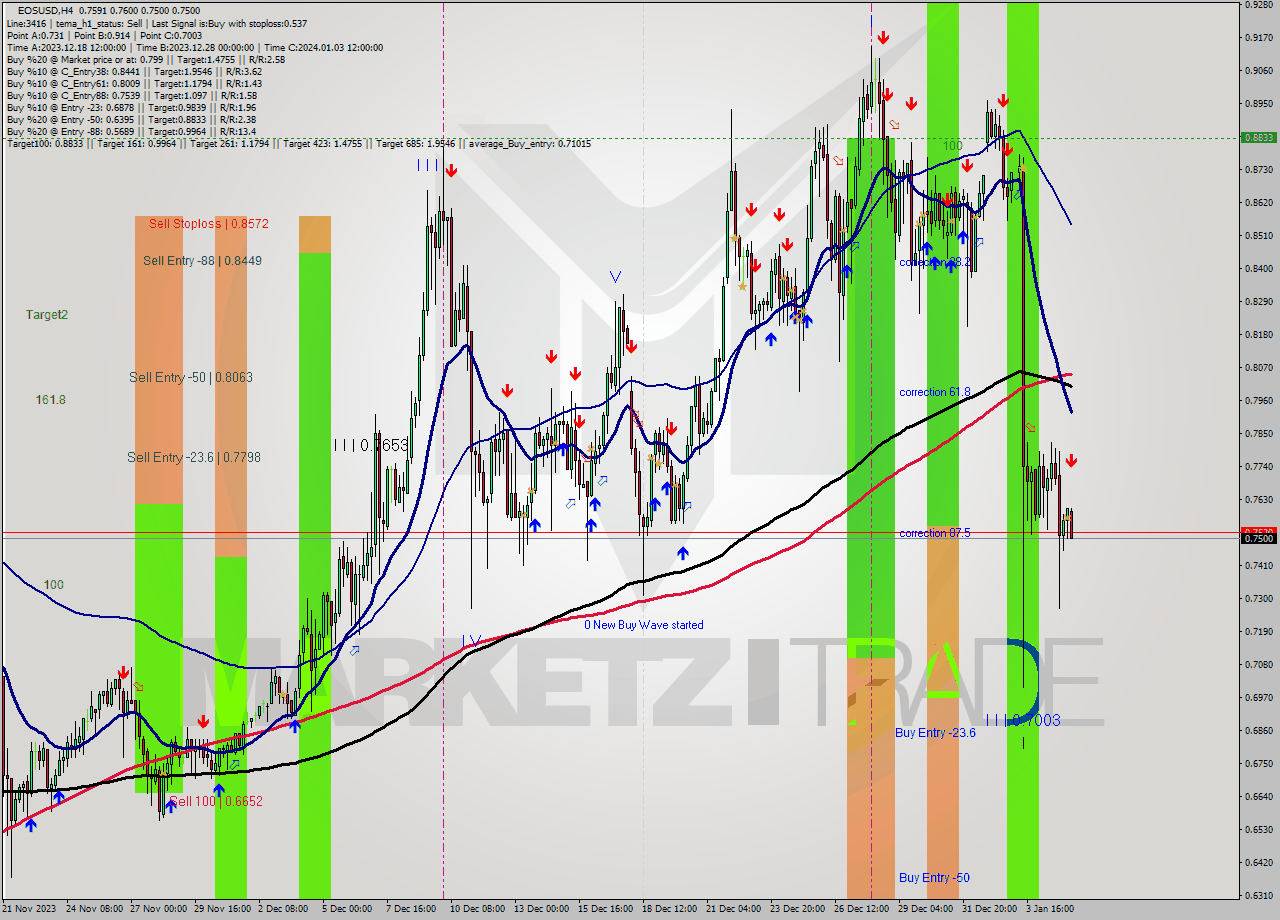Click the 'correction 38.2' label

935,262
